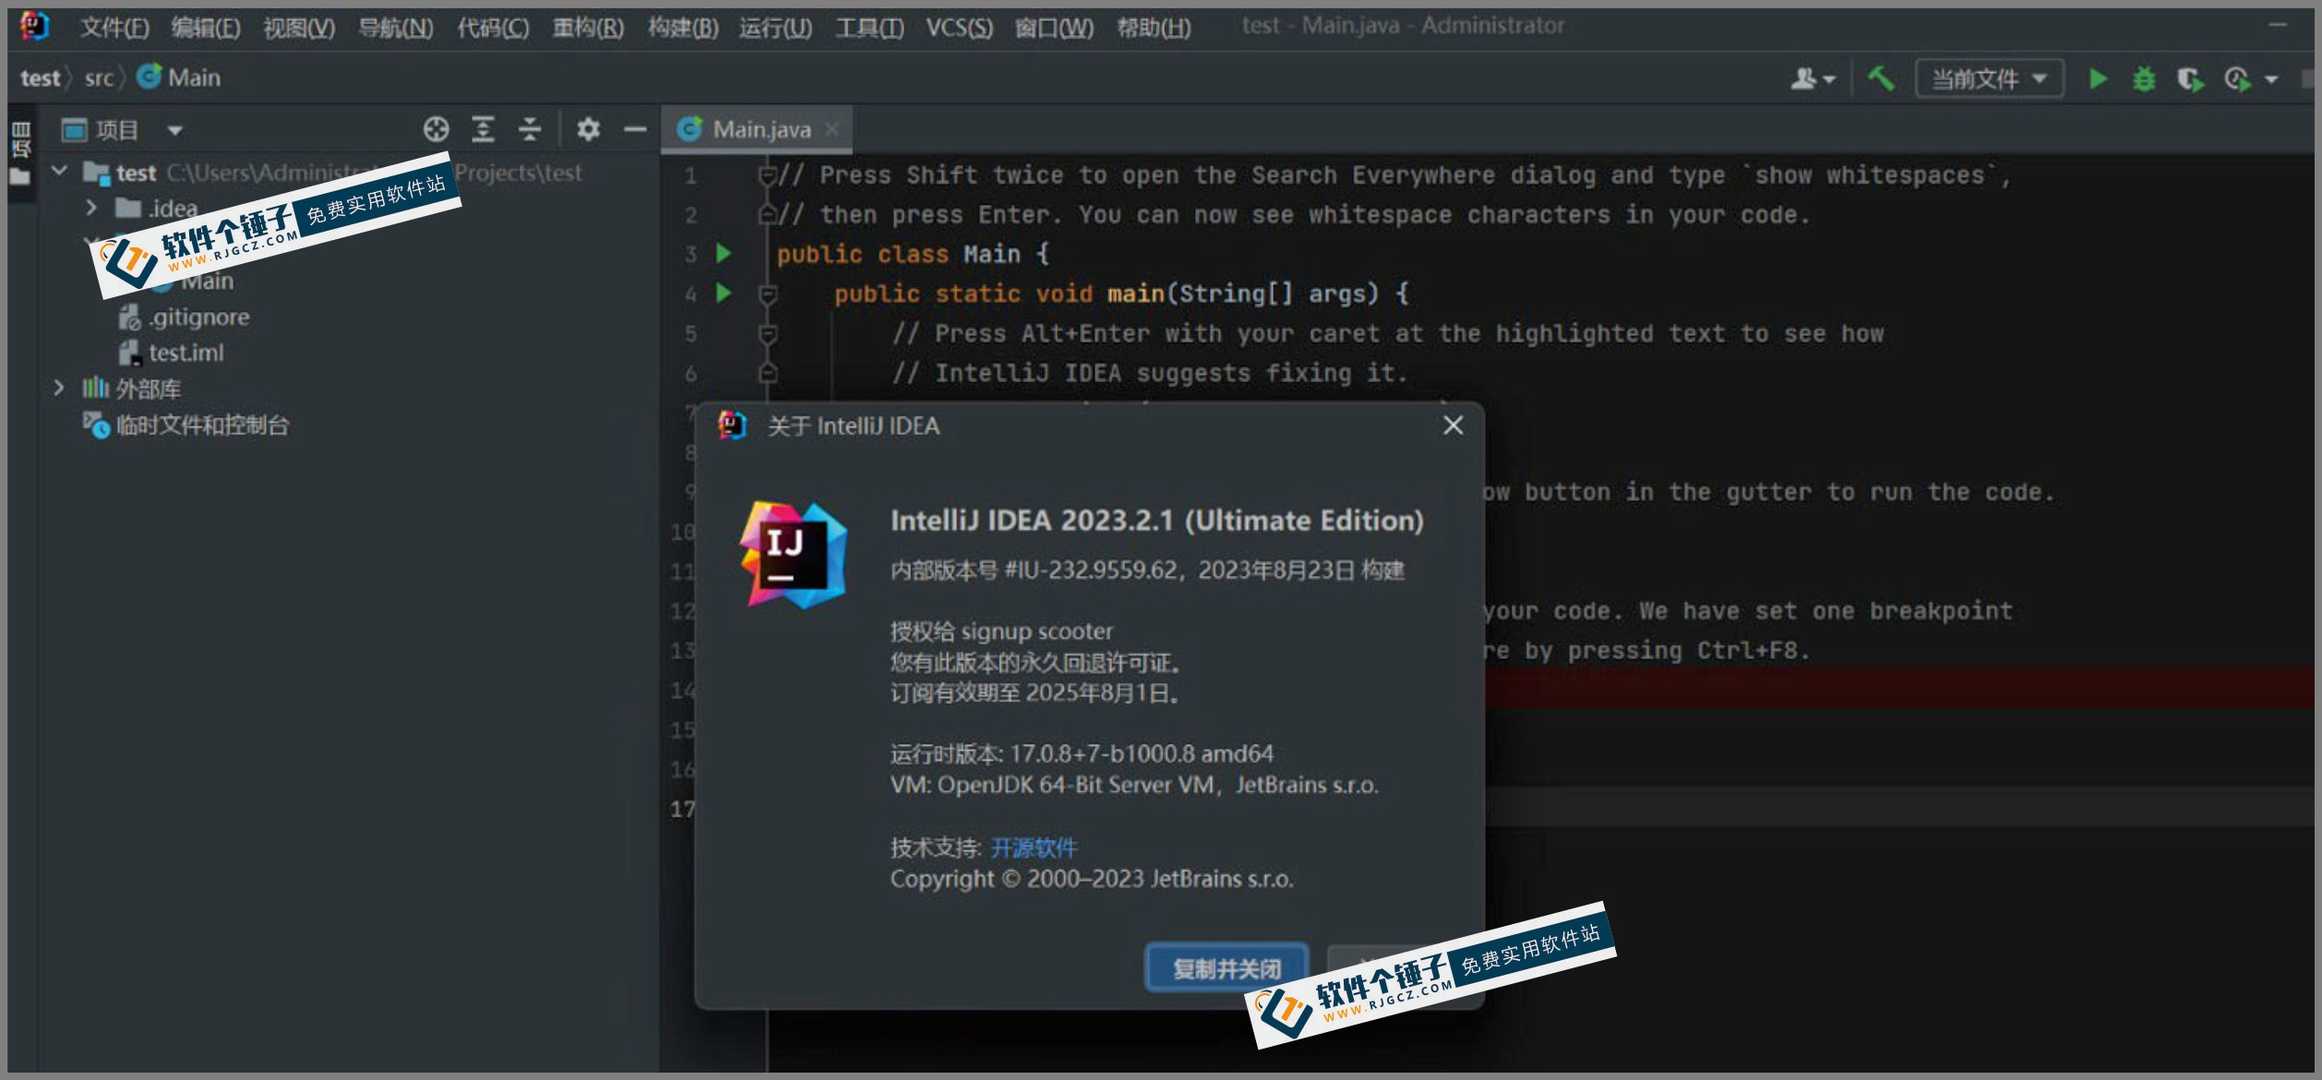The image size is (2322, 1080).
Task: Build the project with hammer icon
Action: [x=1880, y=77]
